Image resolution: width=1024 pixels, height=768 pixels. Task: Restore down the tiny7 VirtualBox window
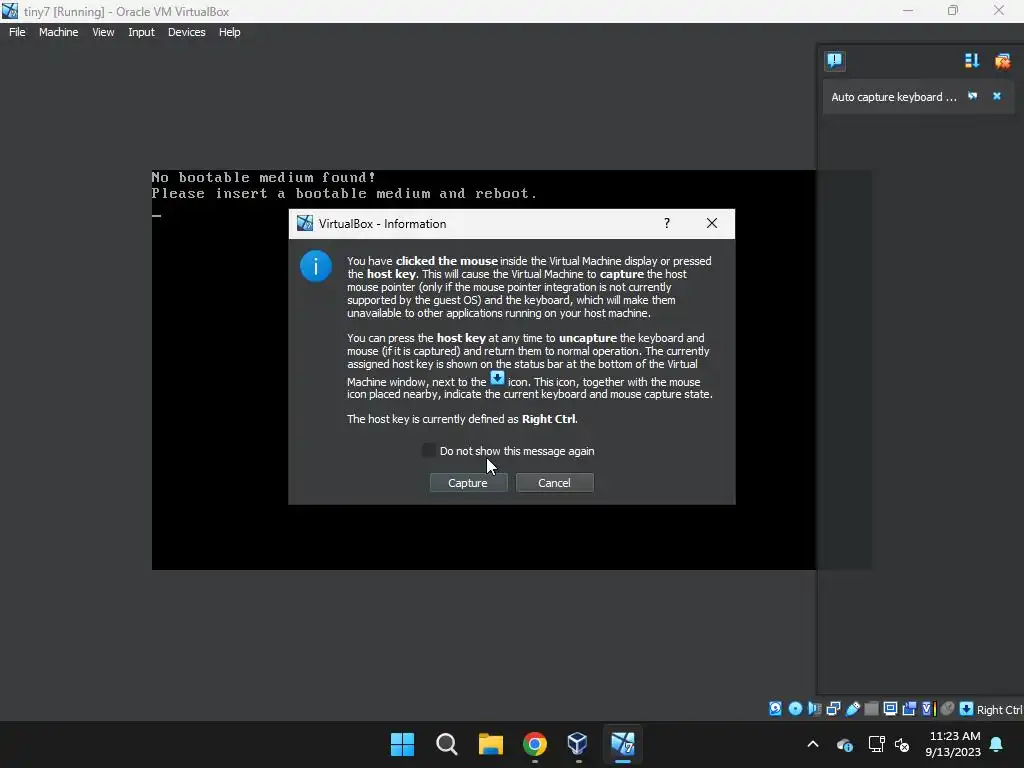pos(953,11)
